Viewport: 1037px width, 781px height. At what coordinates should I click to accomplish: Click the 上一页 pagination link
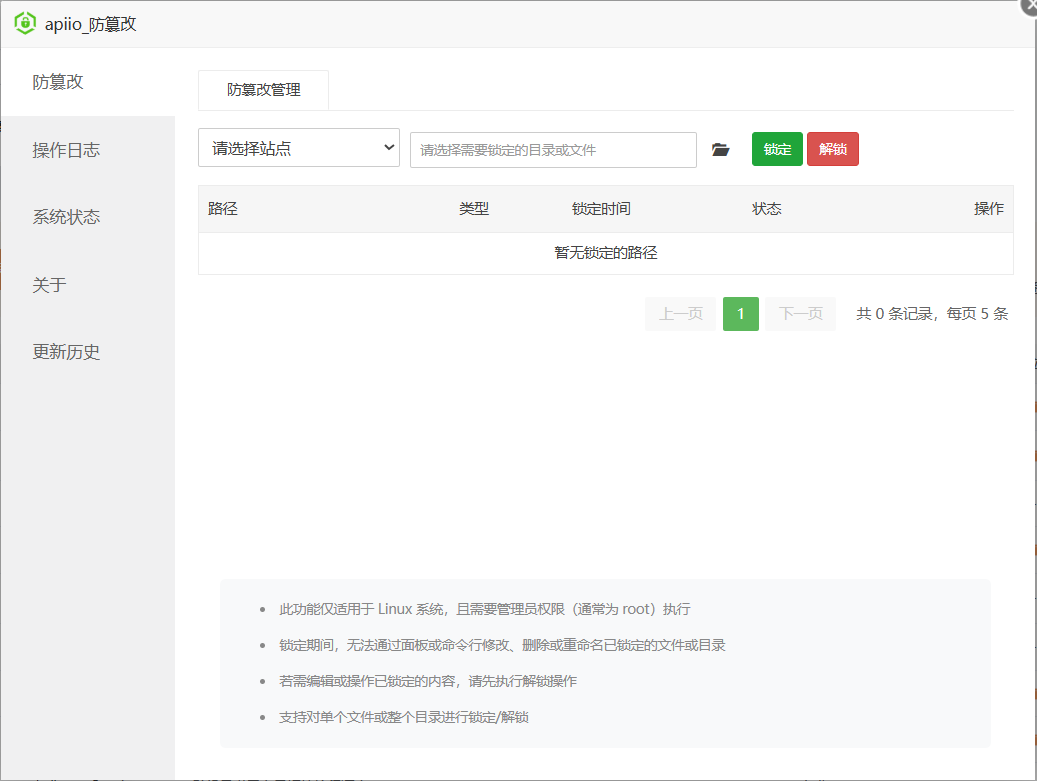pos(680,313)
